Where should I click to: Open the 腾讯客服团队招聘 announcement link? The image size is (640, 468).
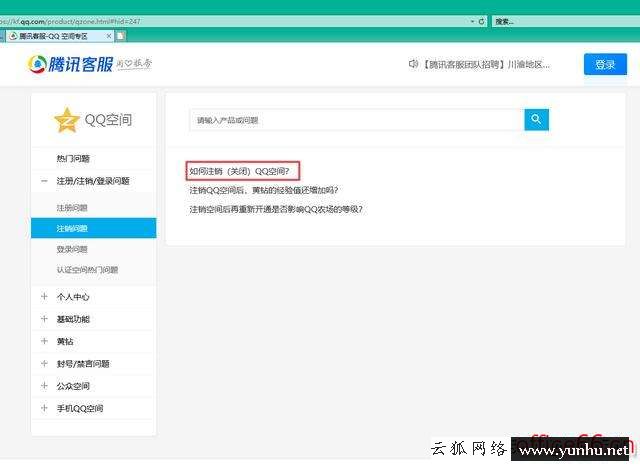[x=486, y=64]
